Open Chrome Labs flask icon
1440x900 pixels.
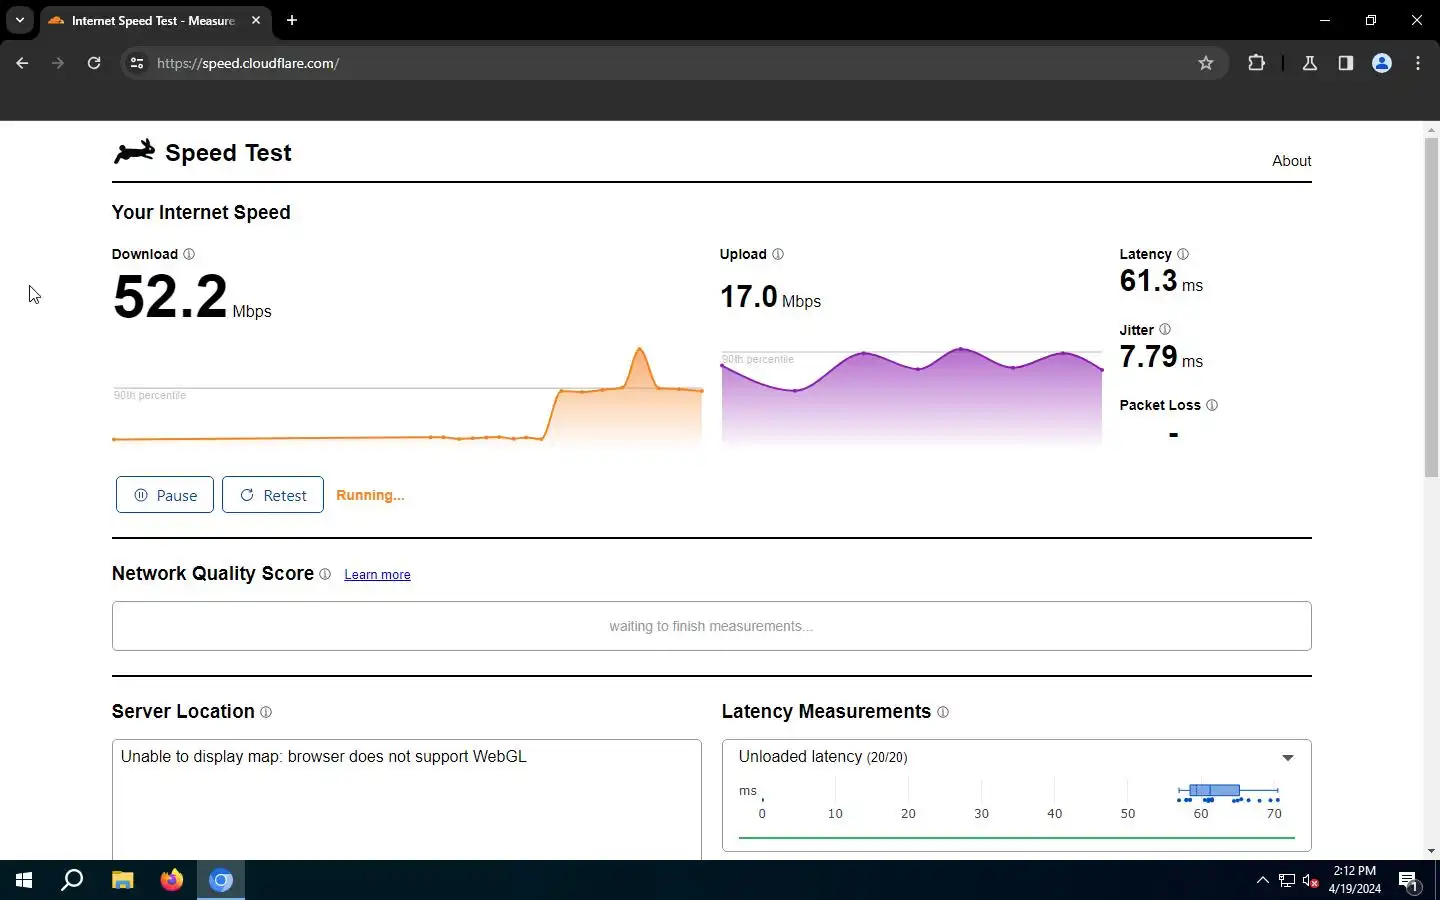tap(1310, 63)
